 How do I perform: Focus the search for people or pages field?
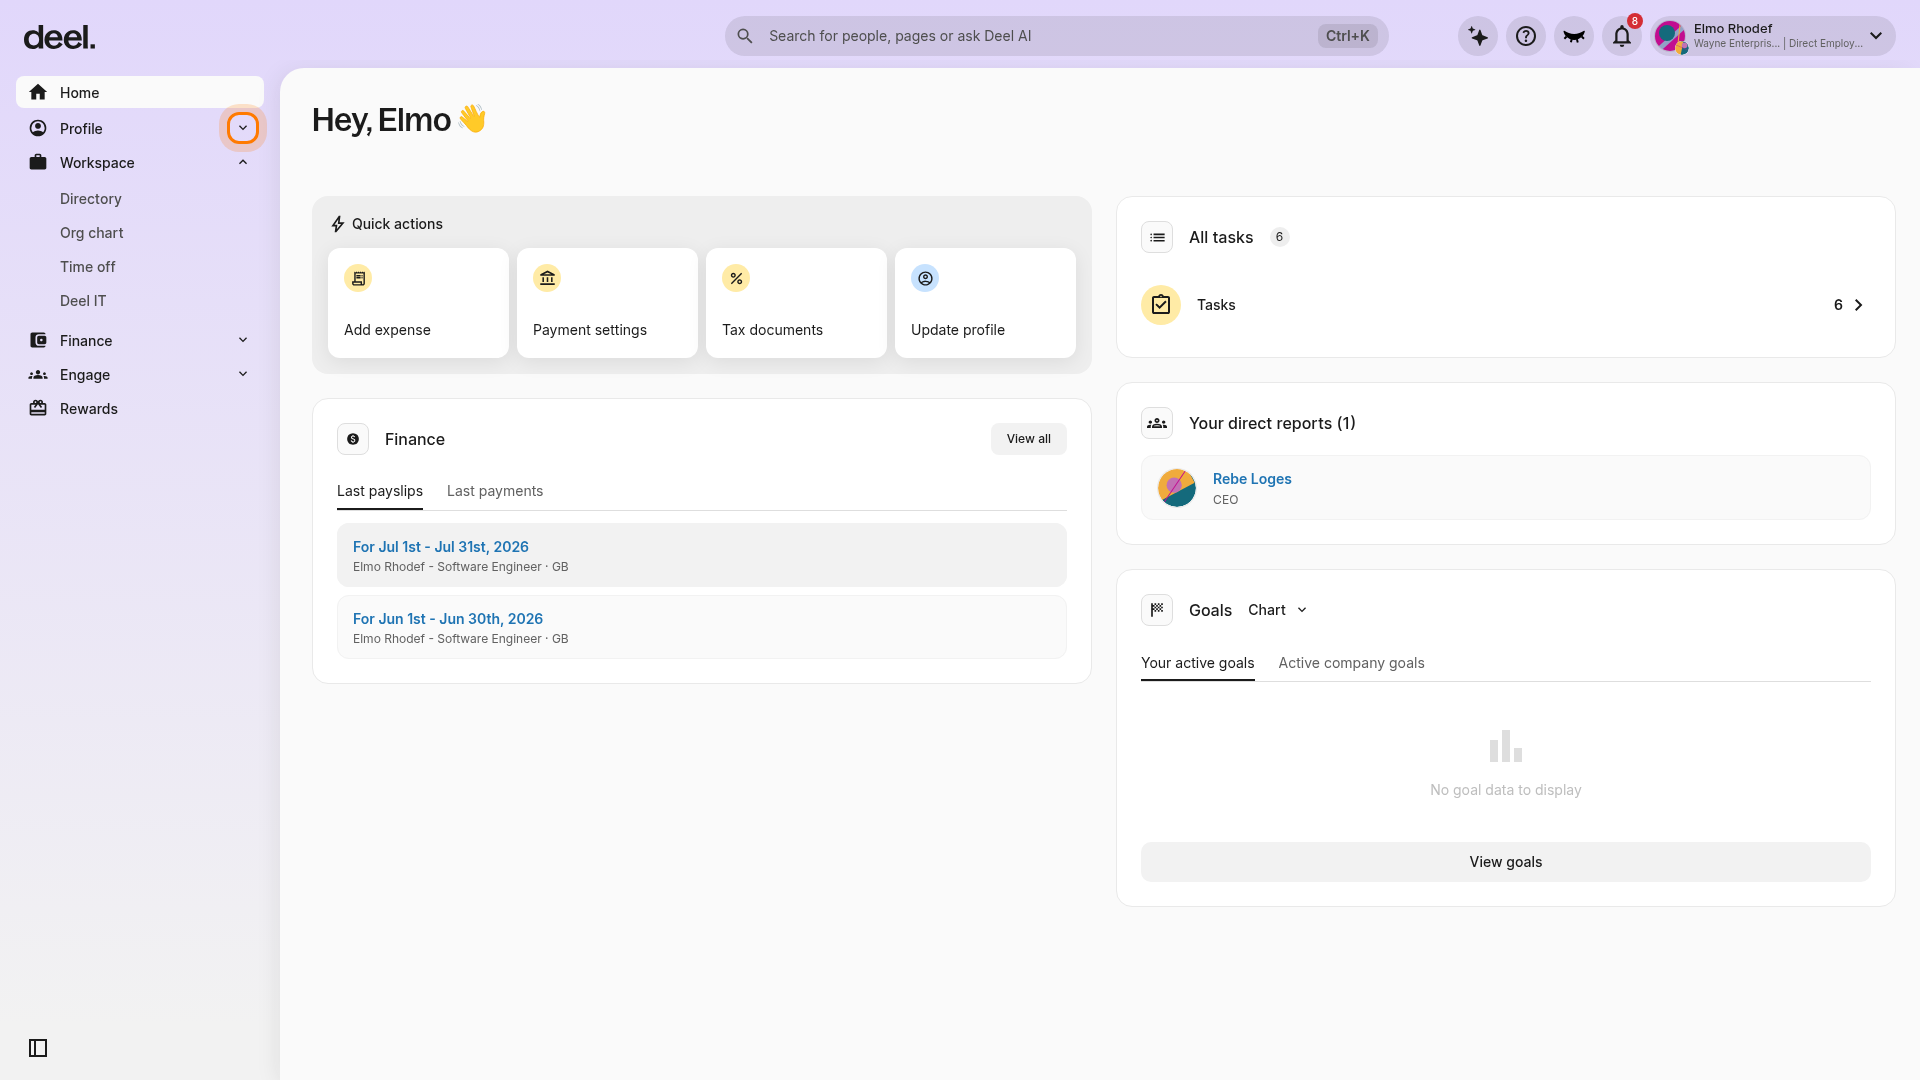(x=1056, y=36)
